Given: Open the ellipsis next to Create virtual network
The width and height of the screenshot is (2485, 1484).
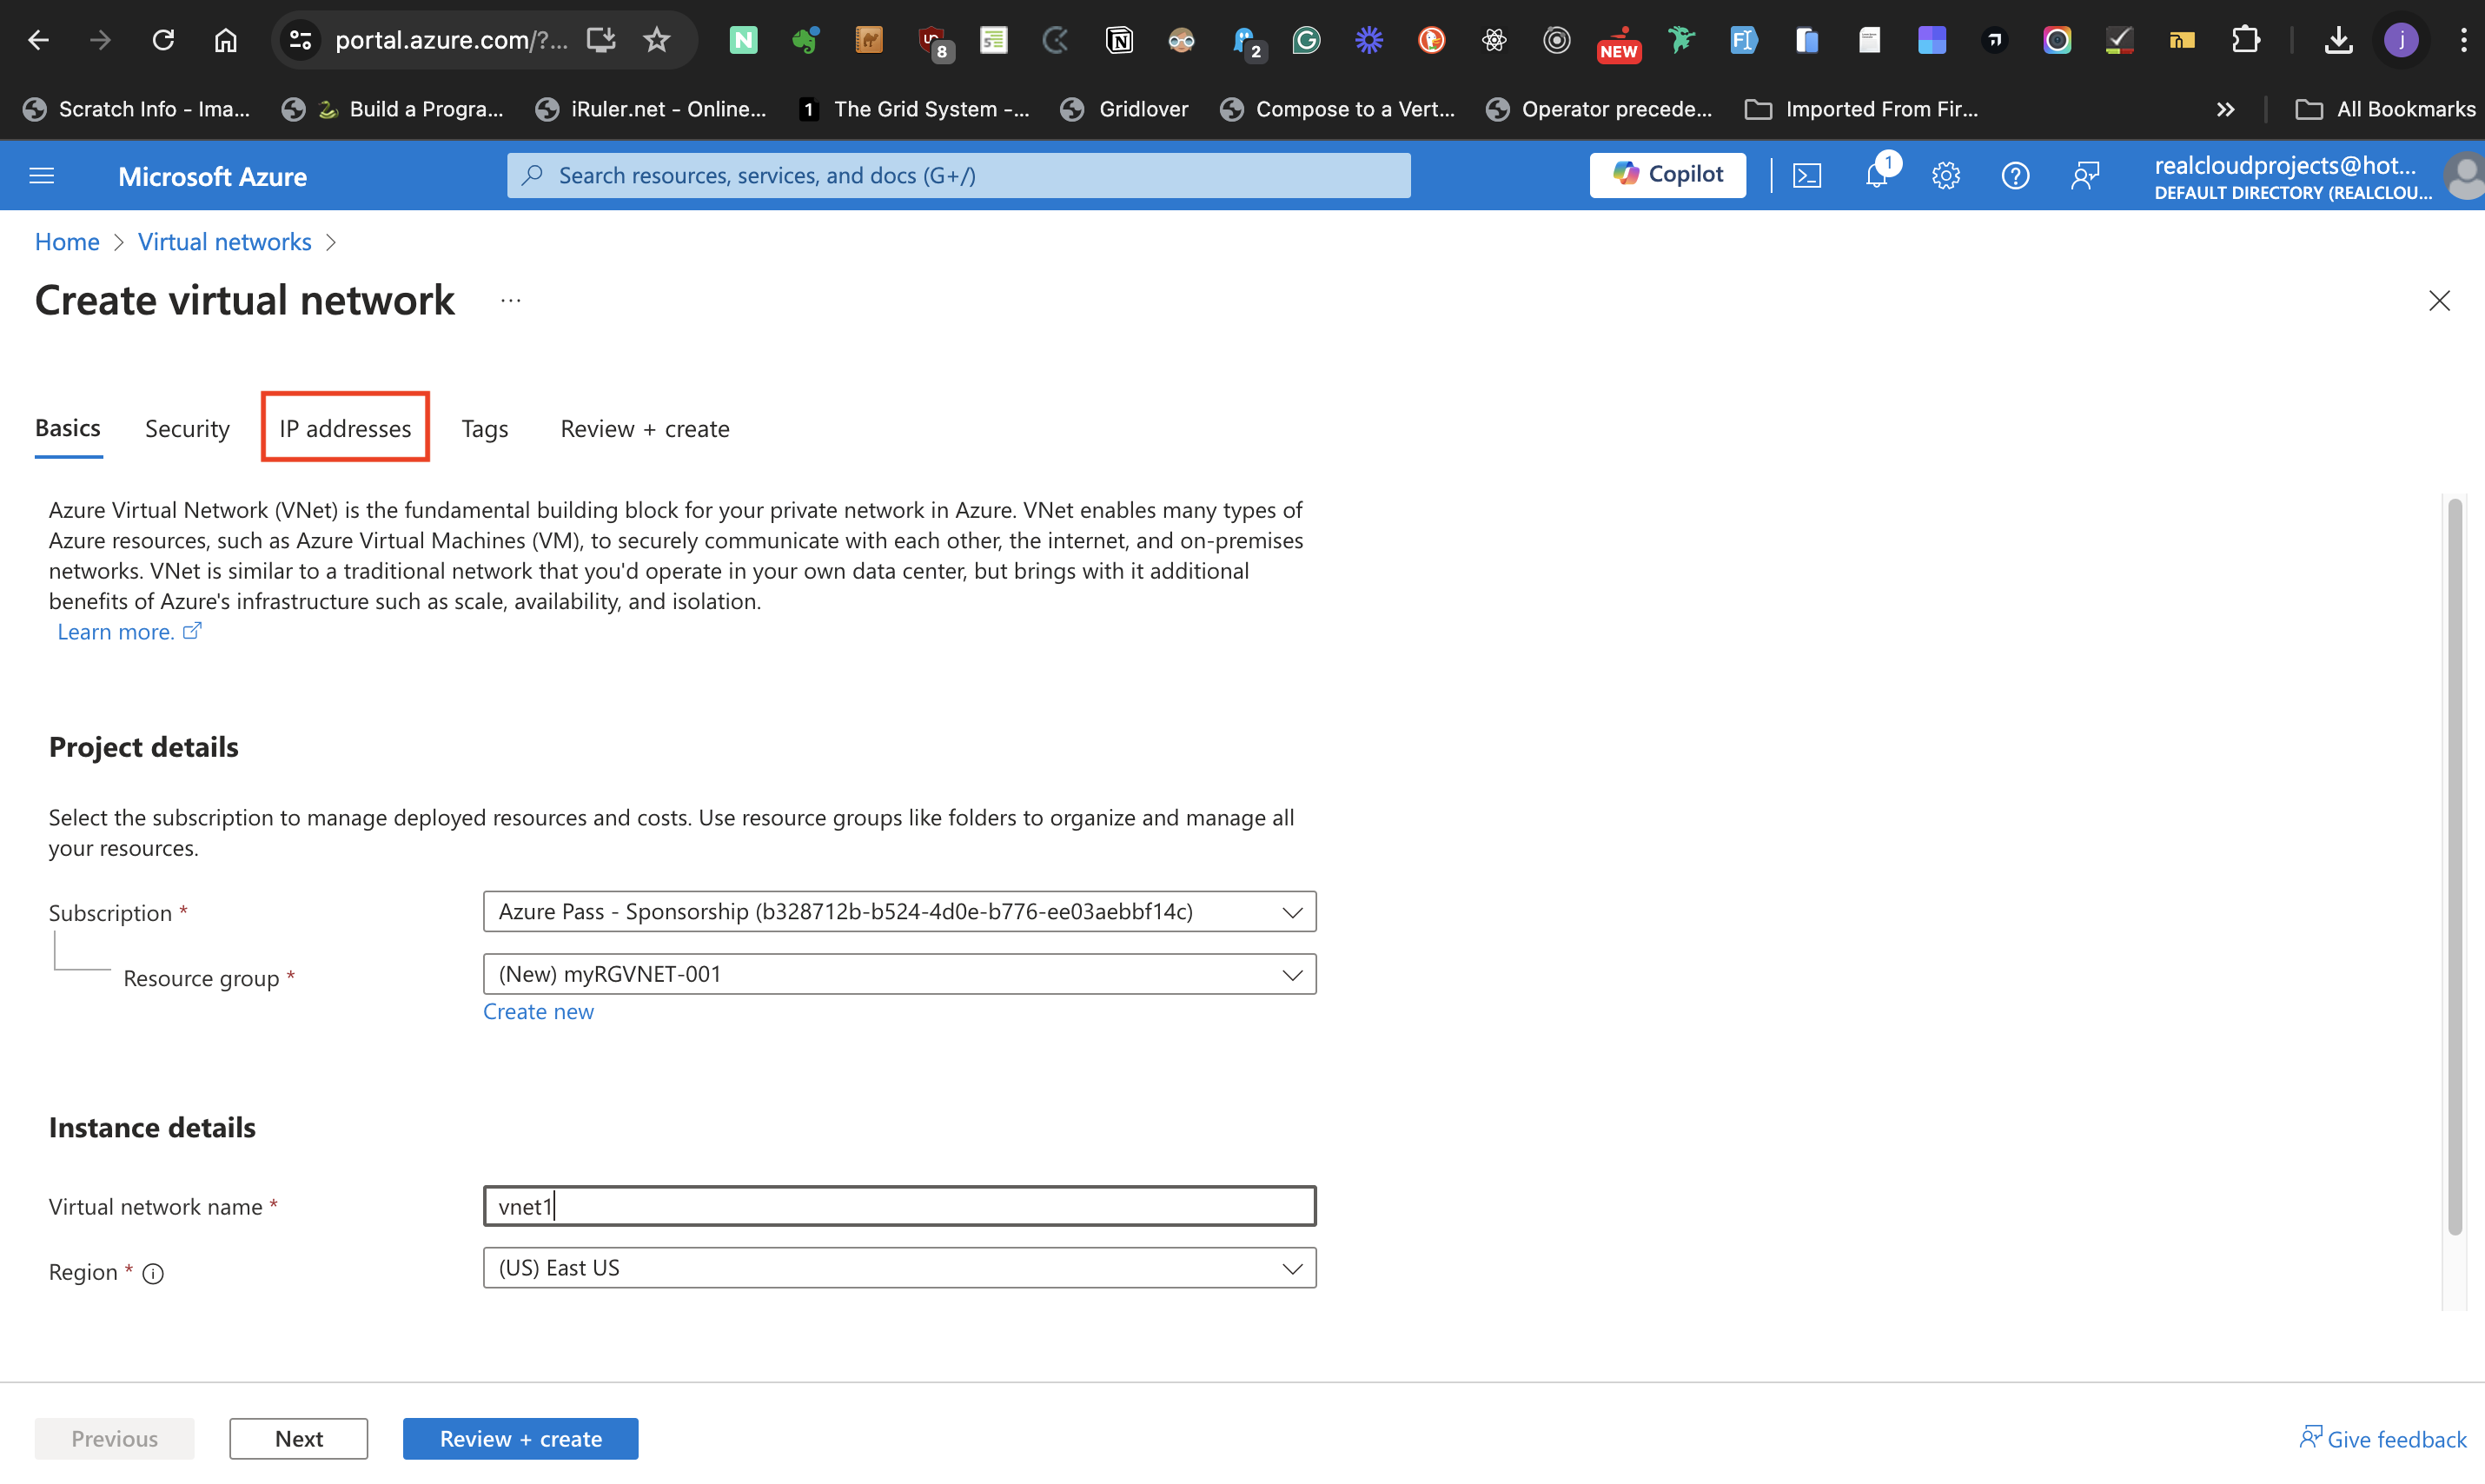Looking at the screenshot, I should tap(511, 300).
